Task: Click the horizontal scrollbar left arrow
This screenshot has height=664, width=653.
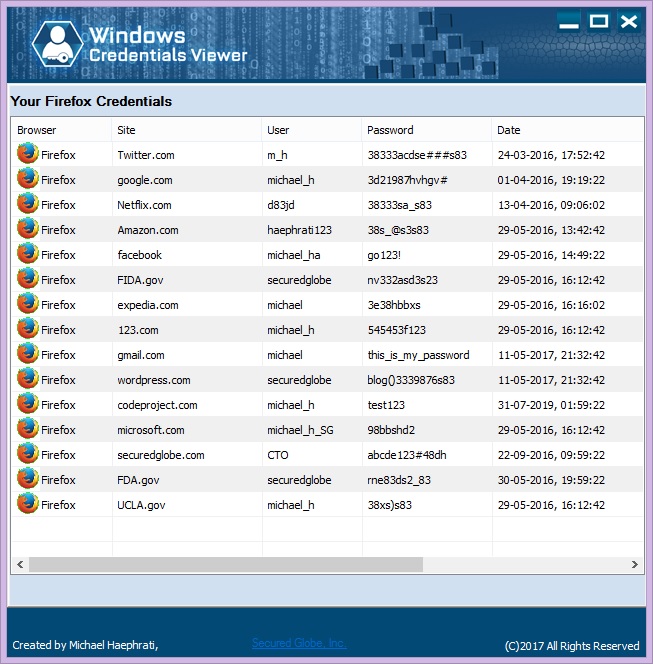Action: [x=20, y=564]
